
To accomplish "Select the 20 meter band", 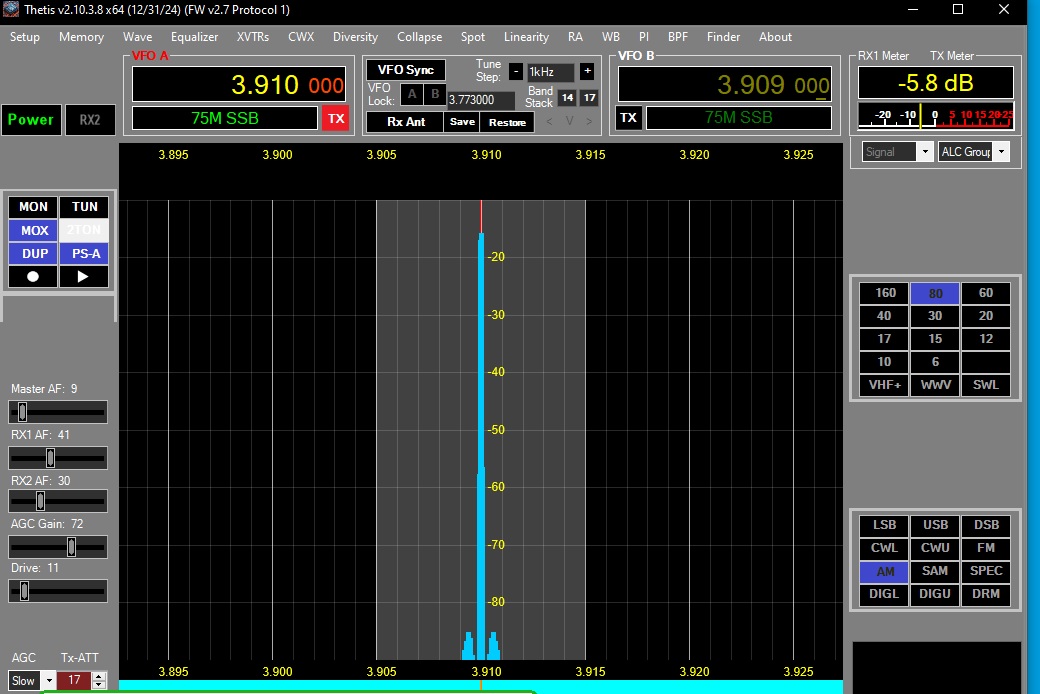I will pos(986,316).
